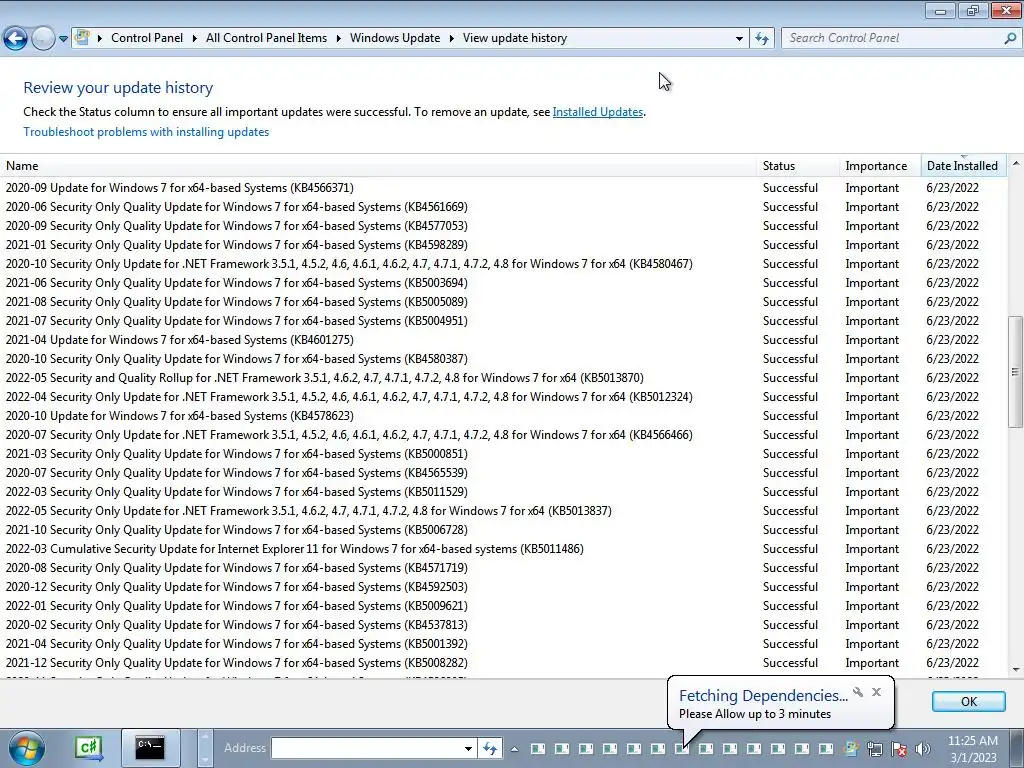The height and width of the screenshot is (768, 1024).
Task: Sort by the Status column header
Action: coord(798,166)
